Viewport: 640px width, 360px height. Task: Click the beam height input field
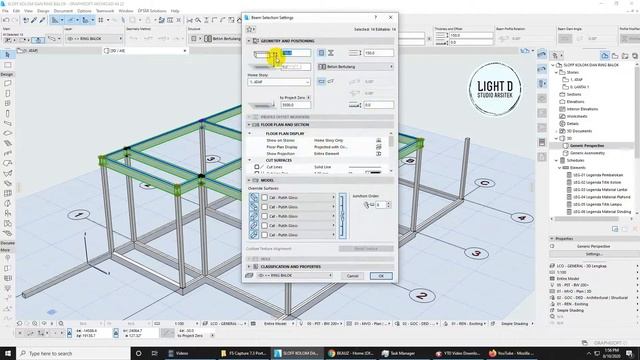(296, 53)
